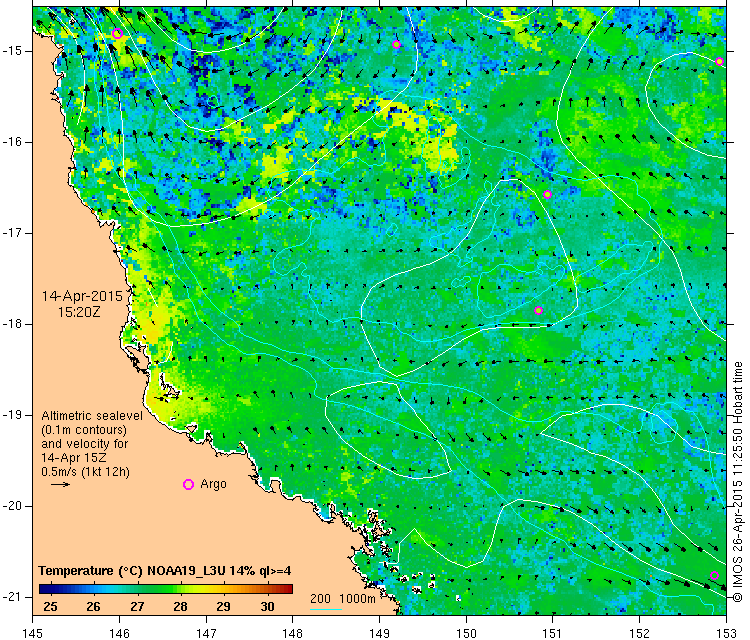Click the longitude axis label '150'
750x640 pixels.
pyautogui.click(x=466, y=633)
